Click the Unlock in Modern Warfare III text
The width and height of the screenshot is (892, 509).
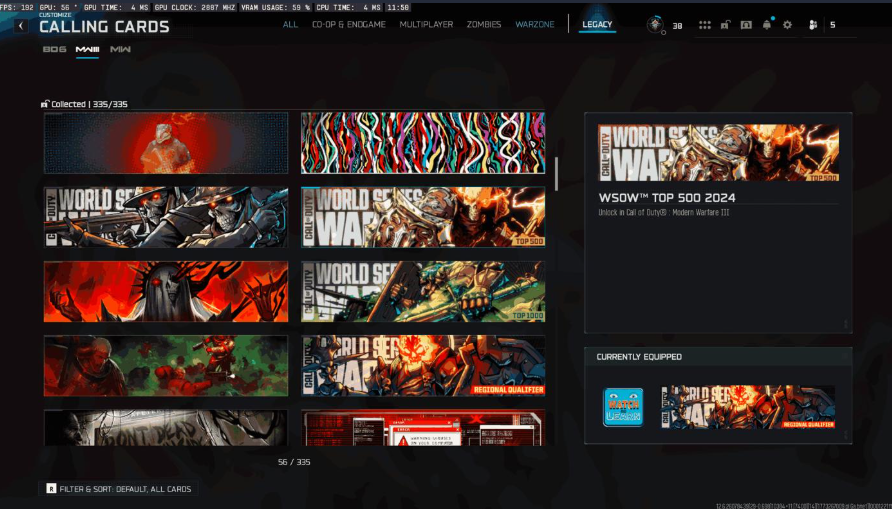(x=664, y=213)
